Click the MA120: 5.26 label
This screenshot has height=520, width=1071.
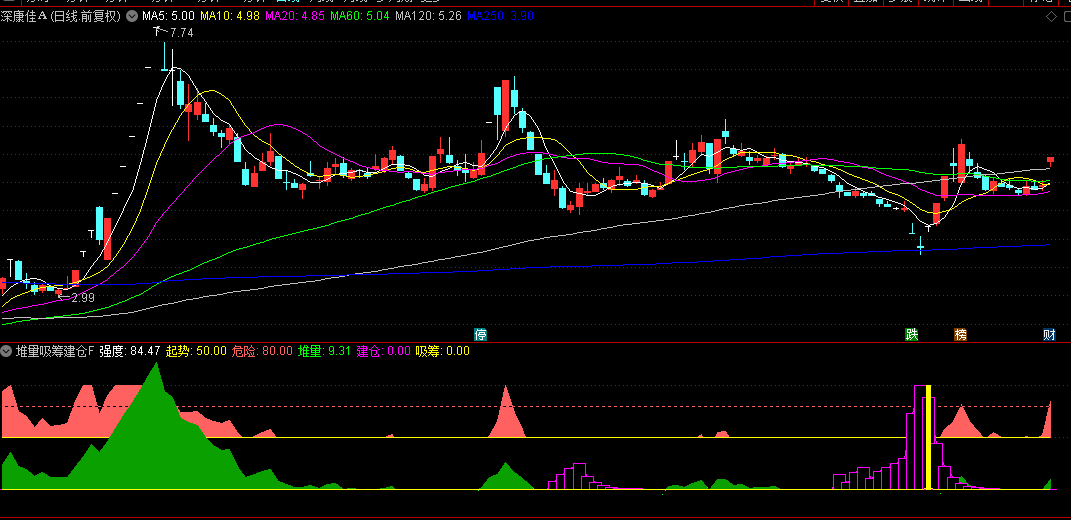click(x=428, y=16)
